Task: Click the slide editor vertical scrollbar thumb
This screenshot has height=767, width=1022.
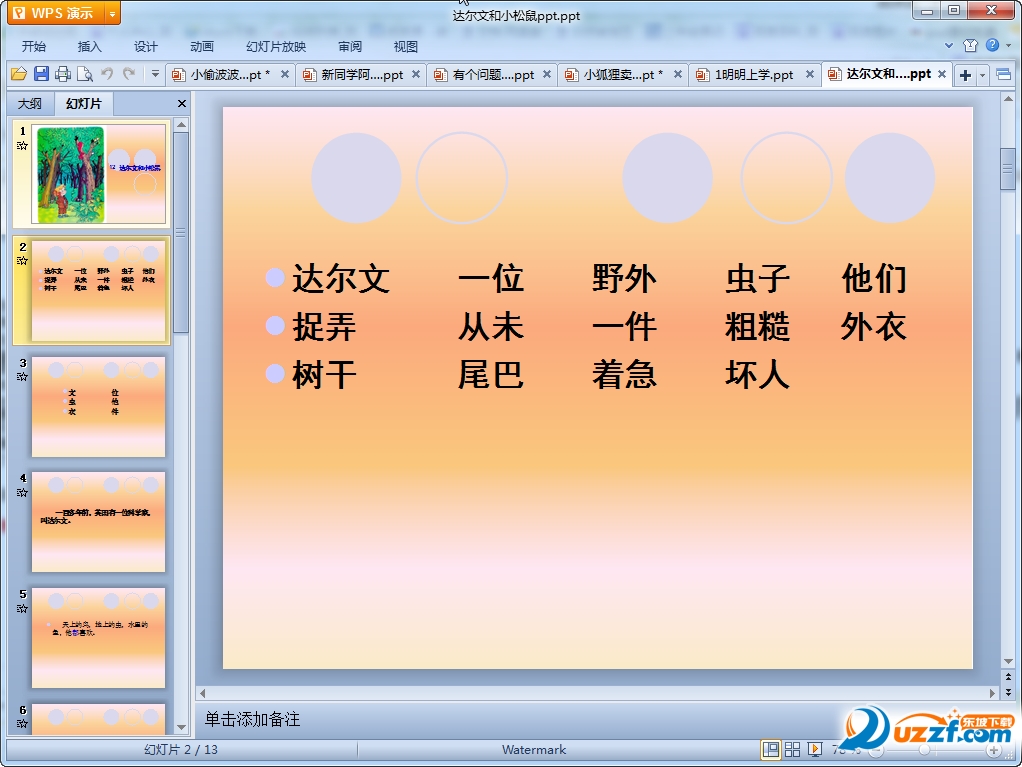Action: 1008,168
